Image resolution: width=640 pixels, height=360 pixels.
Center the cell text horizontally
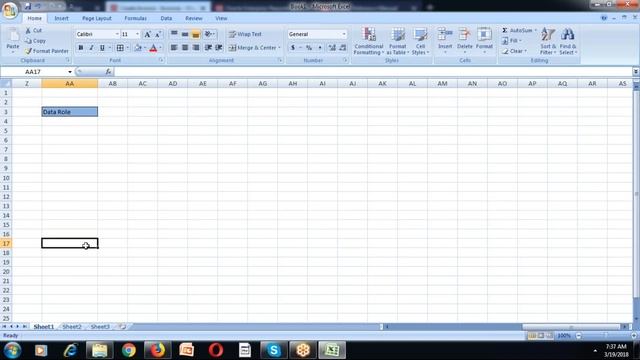pos(185,48)
